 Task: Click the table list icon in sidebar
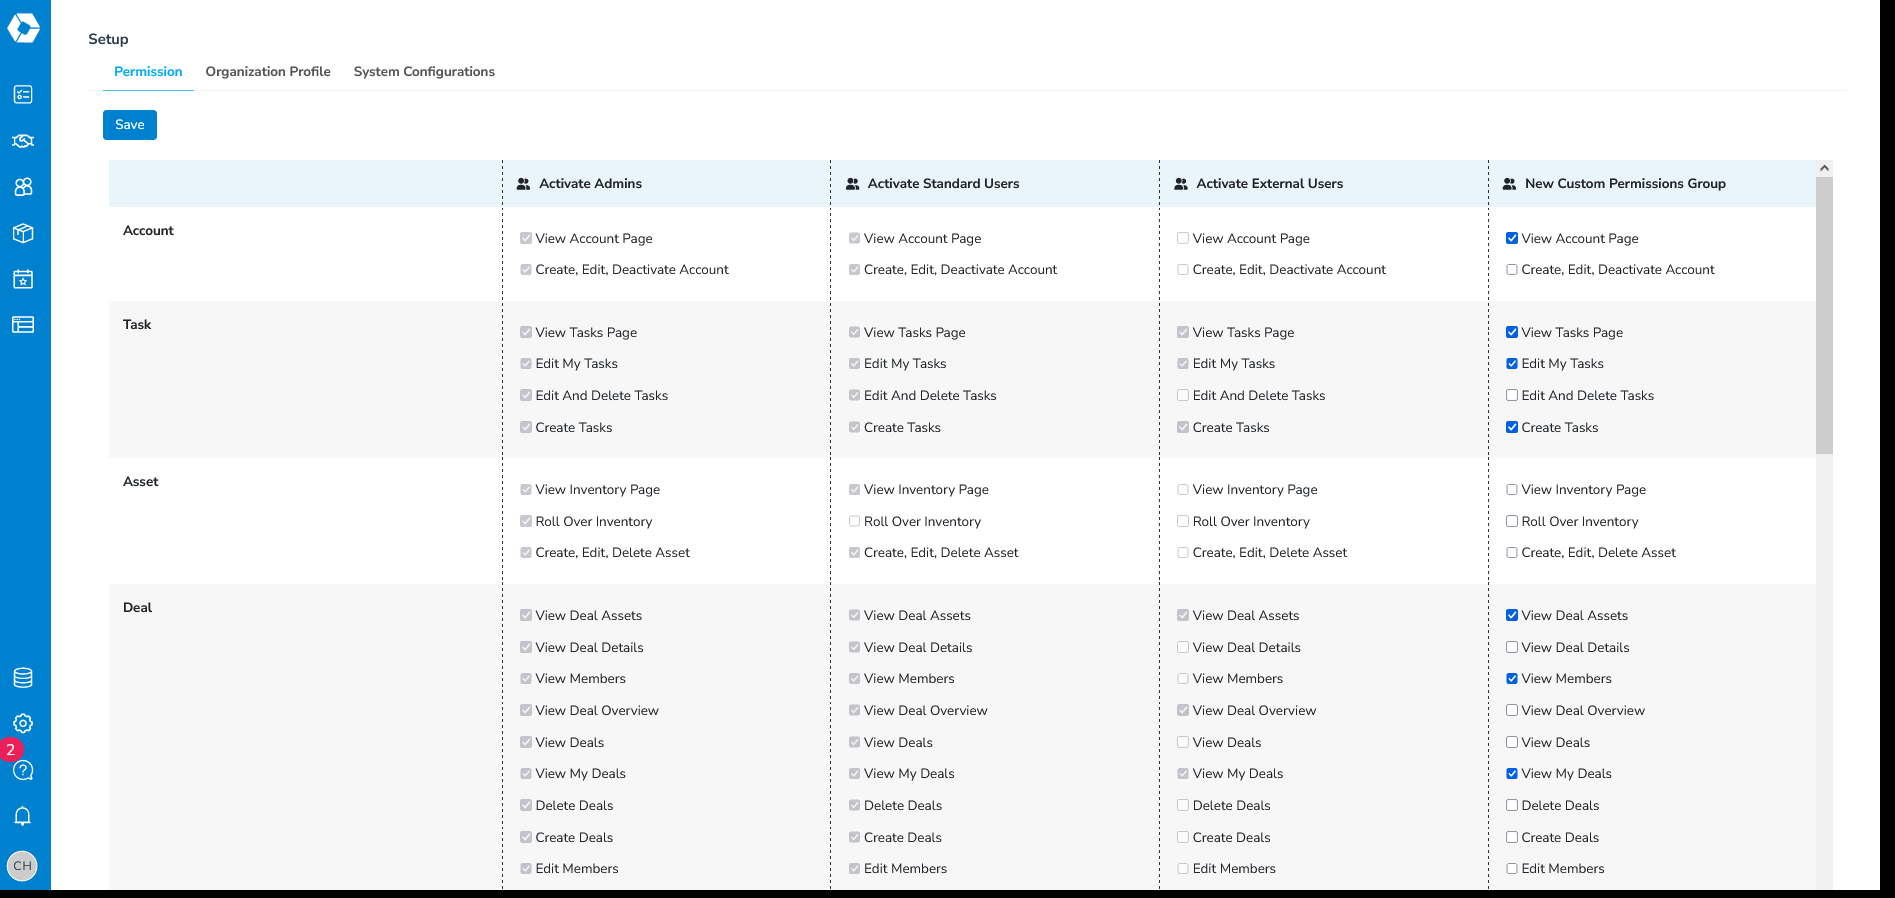pos(23,325)
